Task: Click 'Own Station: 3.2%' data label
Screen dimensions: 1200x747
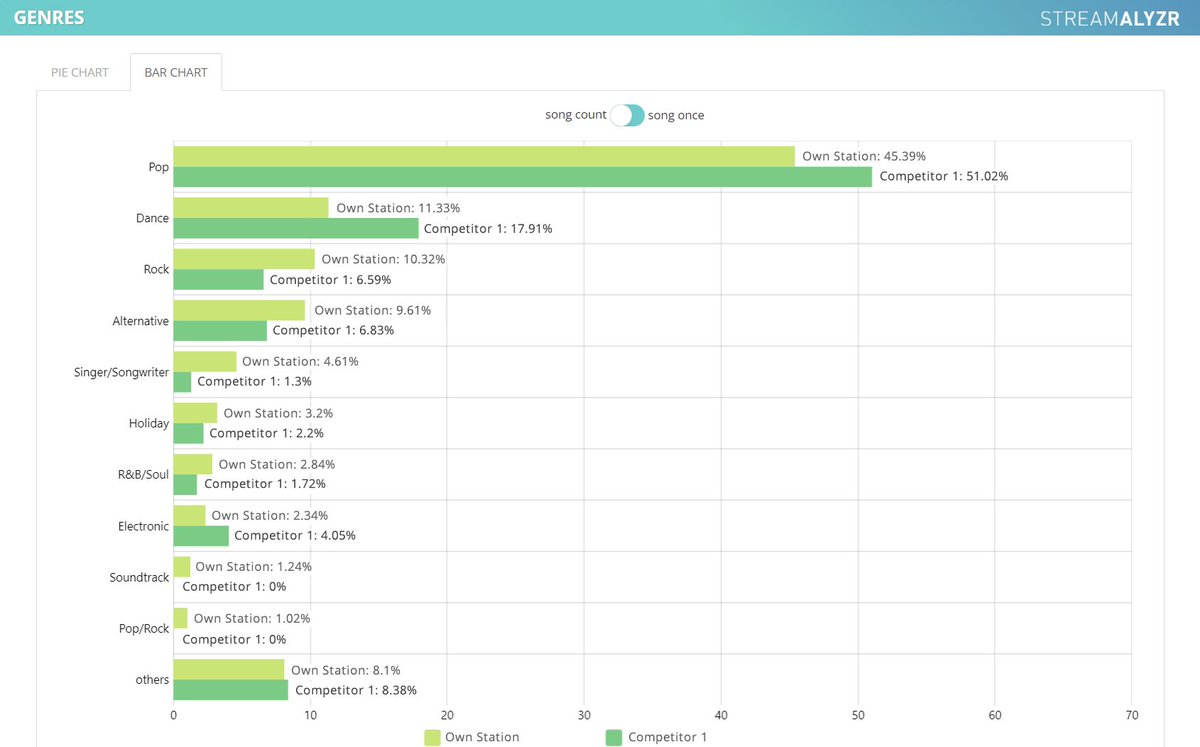Action: [279, 413]
